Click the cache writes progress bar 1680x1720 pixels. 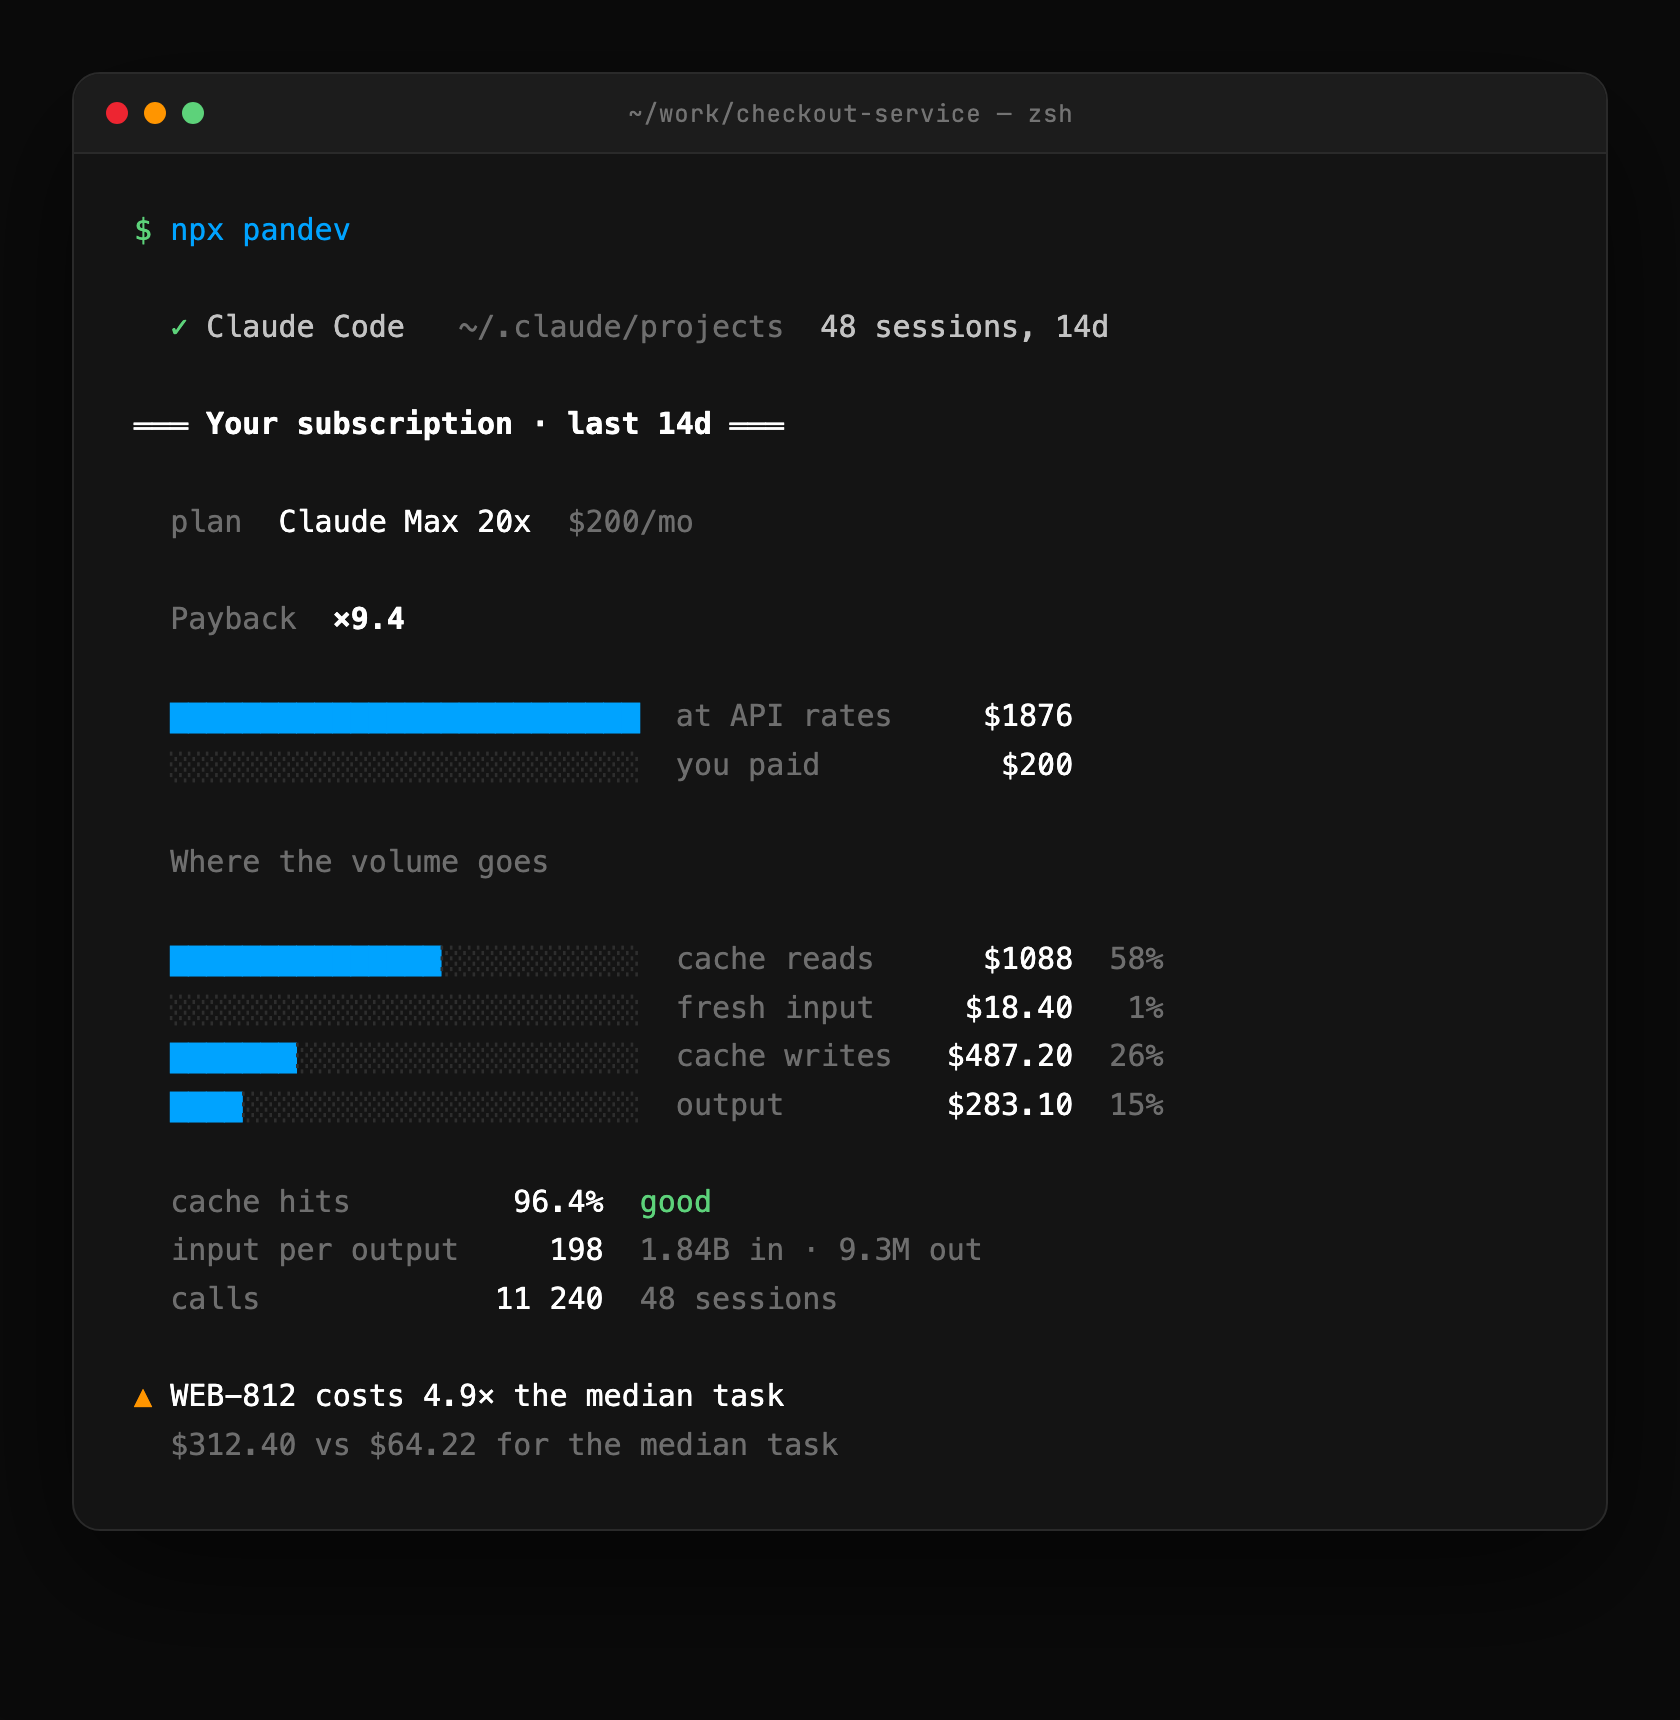tap(405, 1058)
